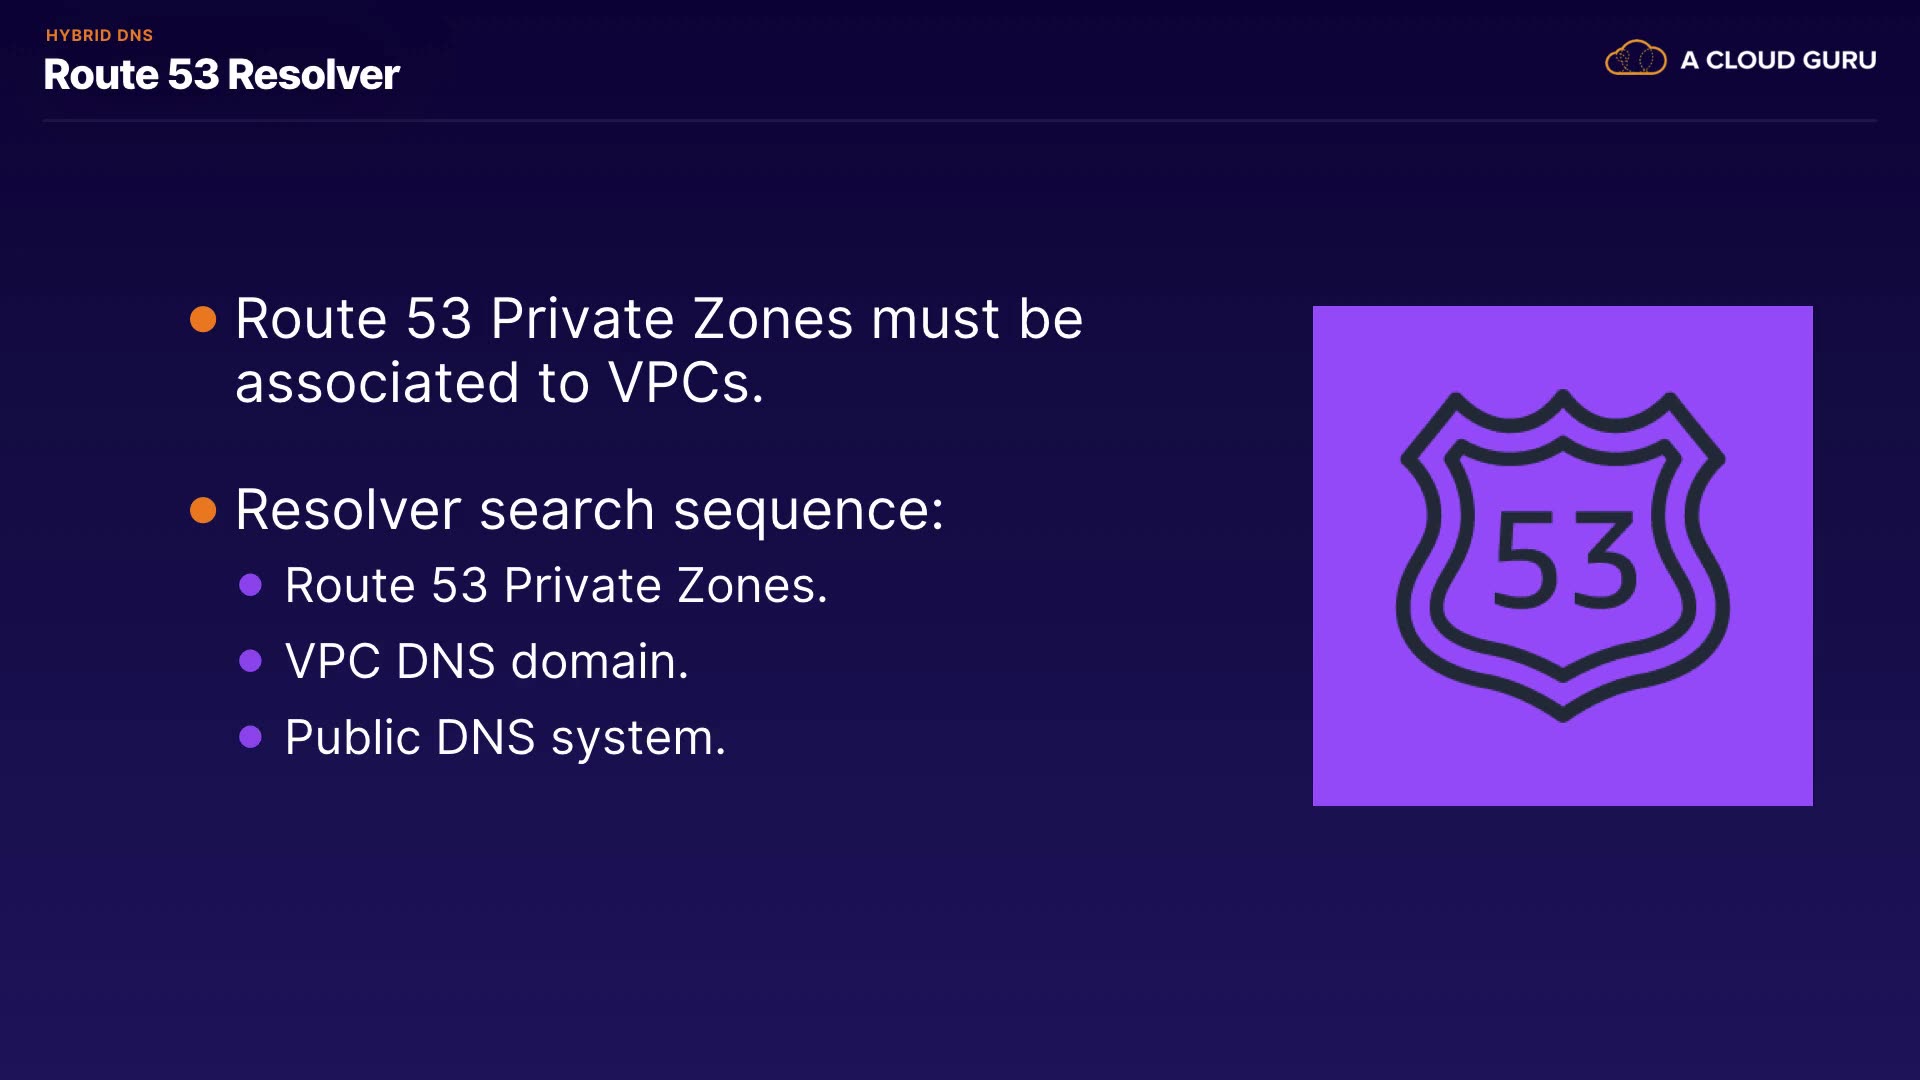Click the orange 'HYBRID DNS' section label
The height and width of the screenshot is (1080, 1920).
click(99, 35)
